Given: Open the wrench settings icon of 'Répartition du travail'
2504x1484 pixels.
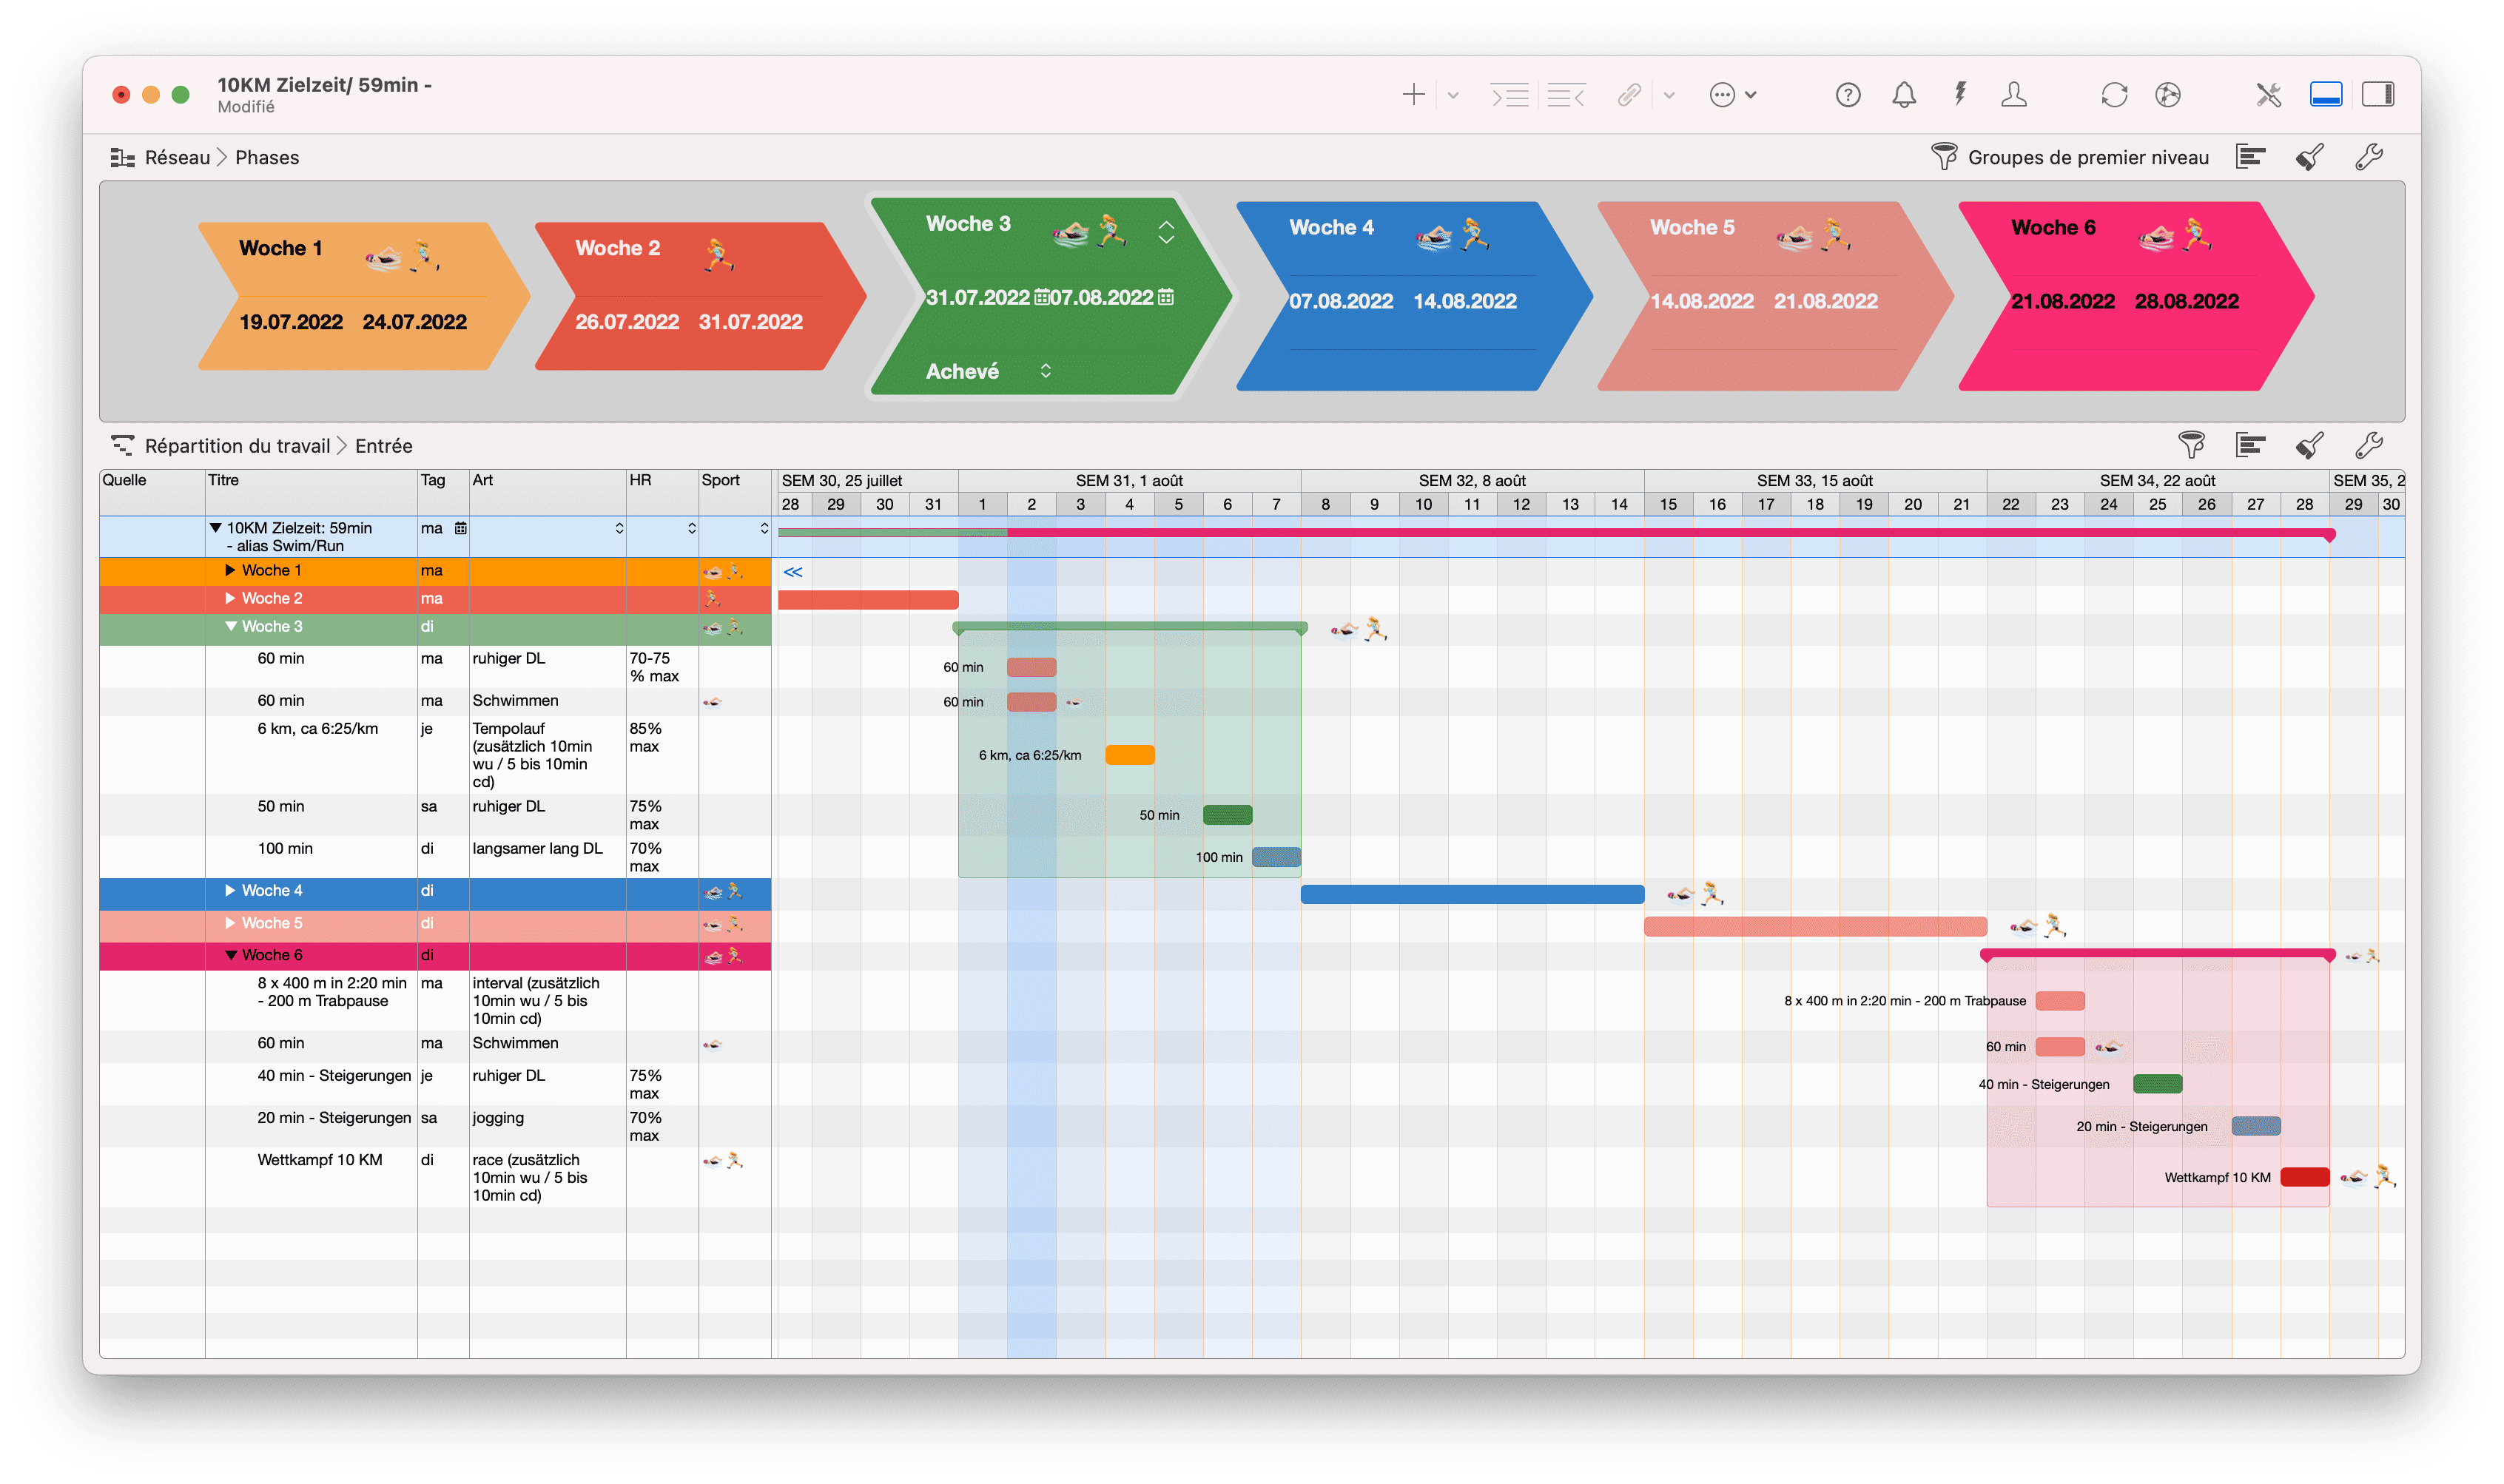Looking at the screenshot, I should [2369, 445].
